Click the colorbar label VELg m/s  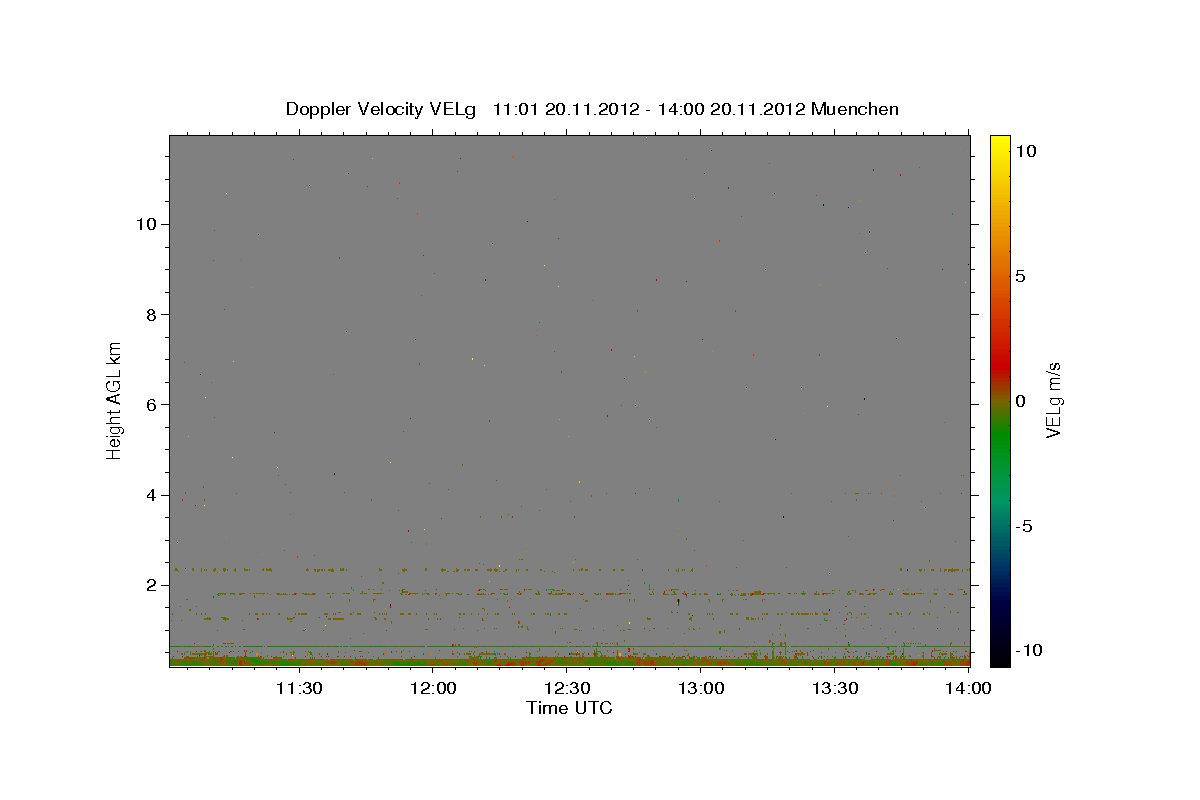(1053, 400)
